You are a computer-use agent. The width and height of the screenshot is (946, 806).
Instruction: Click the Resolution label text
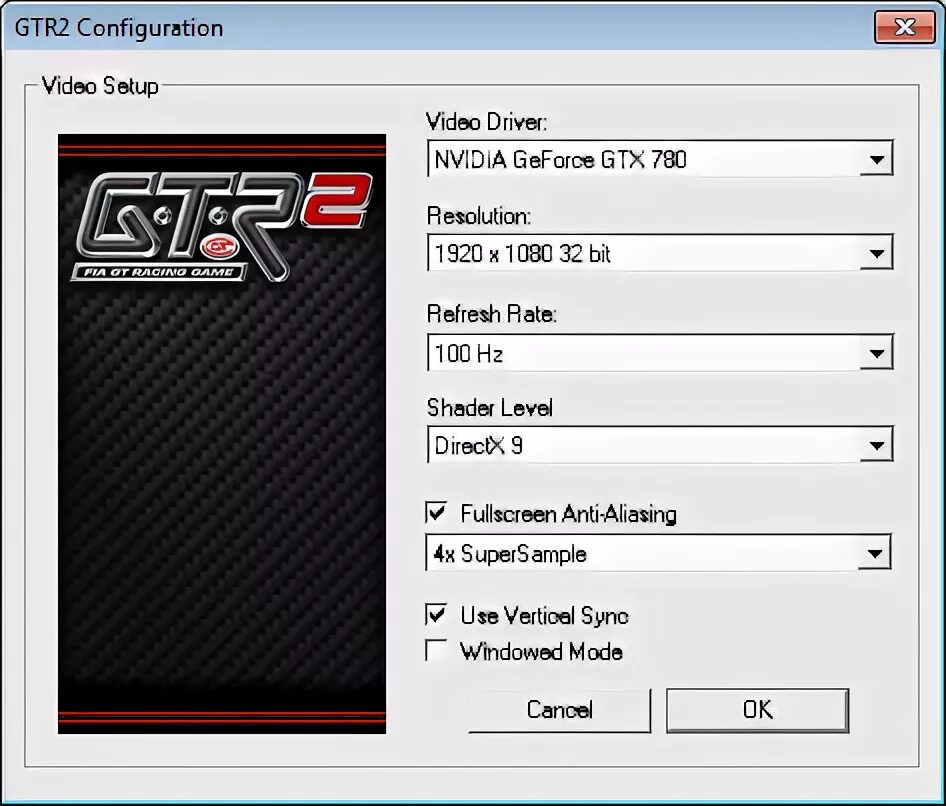pos(478,215)
